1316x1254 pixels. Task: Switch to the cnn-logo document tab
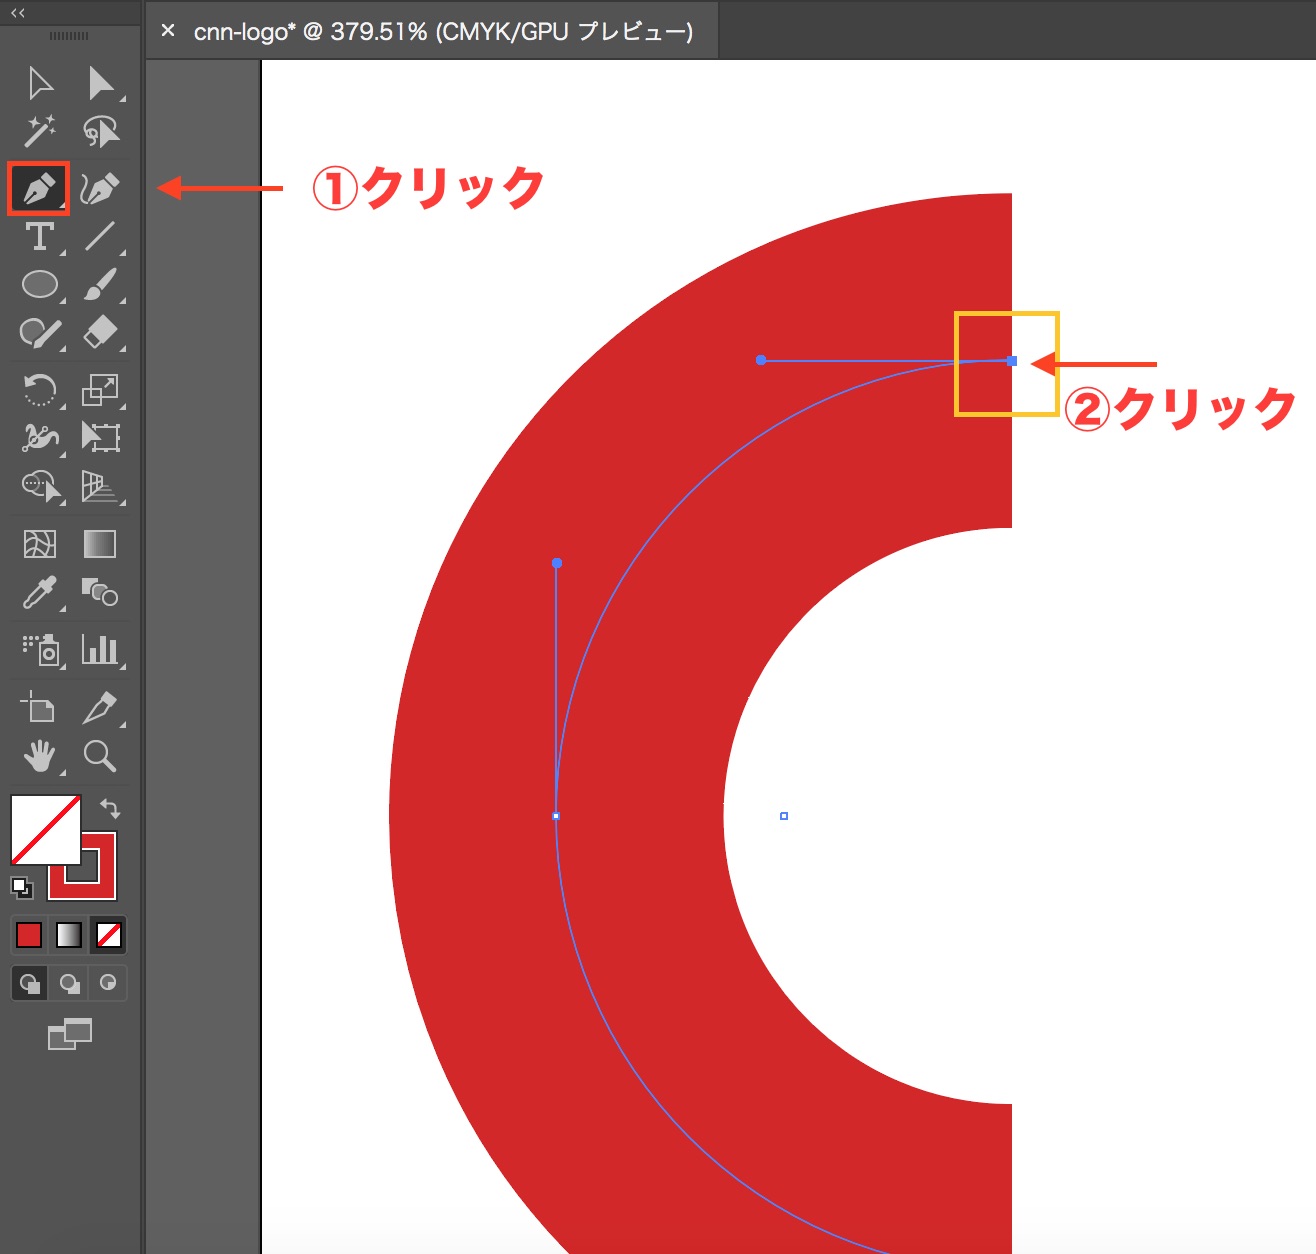(444, 31)
